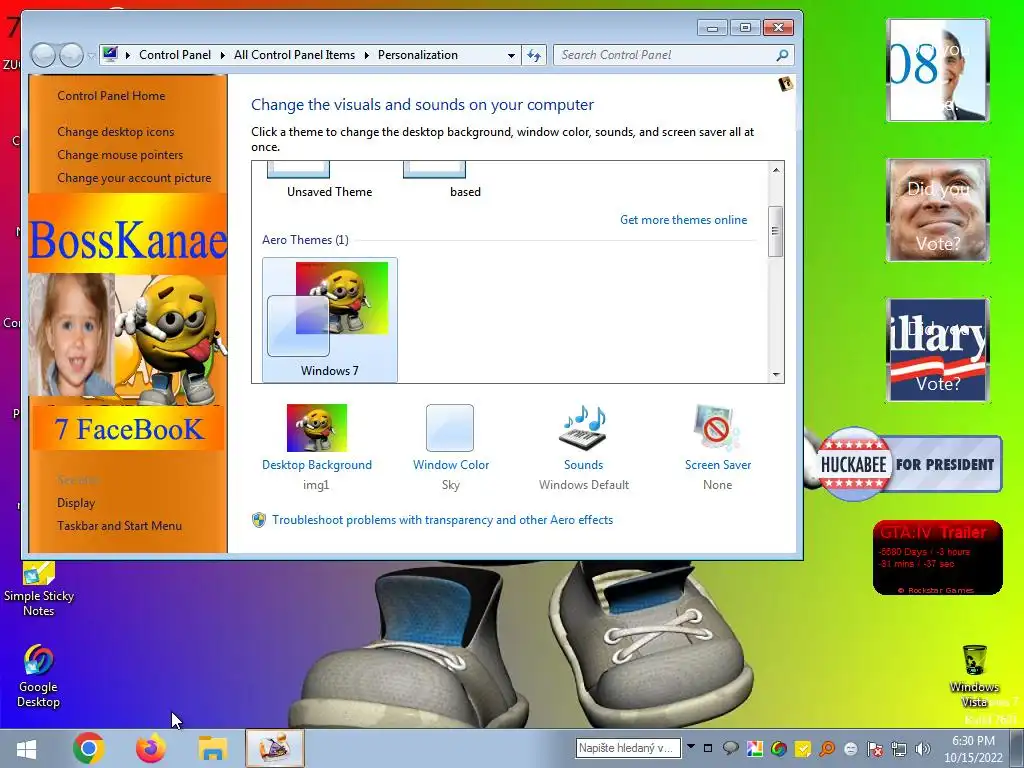1024x768 pixels.
Task: Open Simple Sticky Notes desktop icon
Action: (x=39, y=573)
